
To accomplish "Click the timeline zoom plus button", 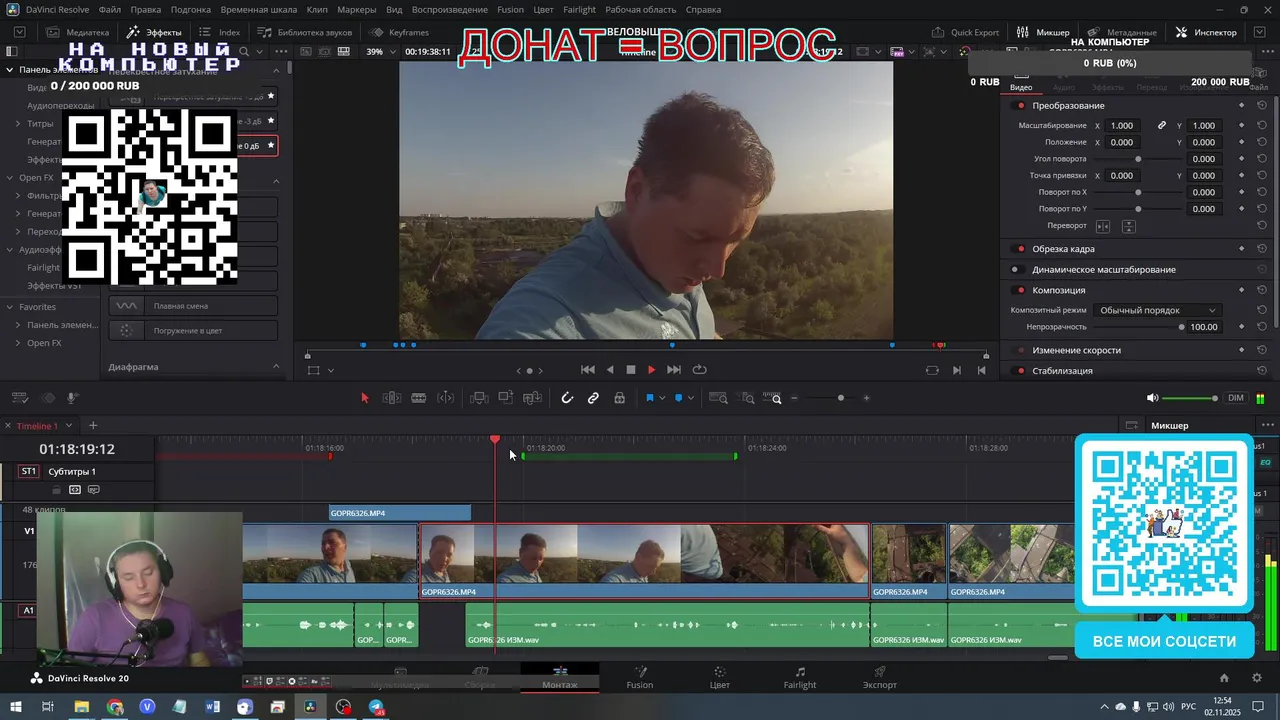I will coord(866,398).
